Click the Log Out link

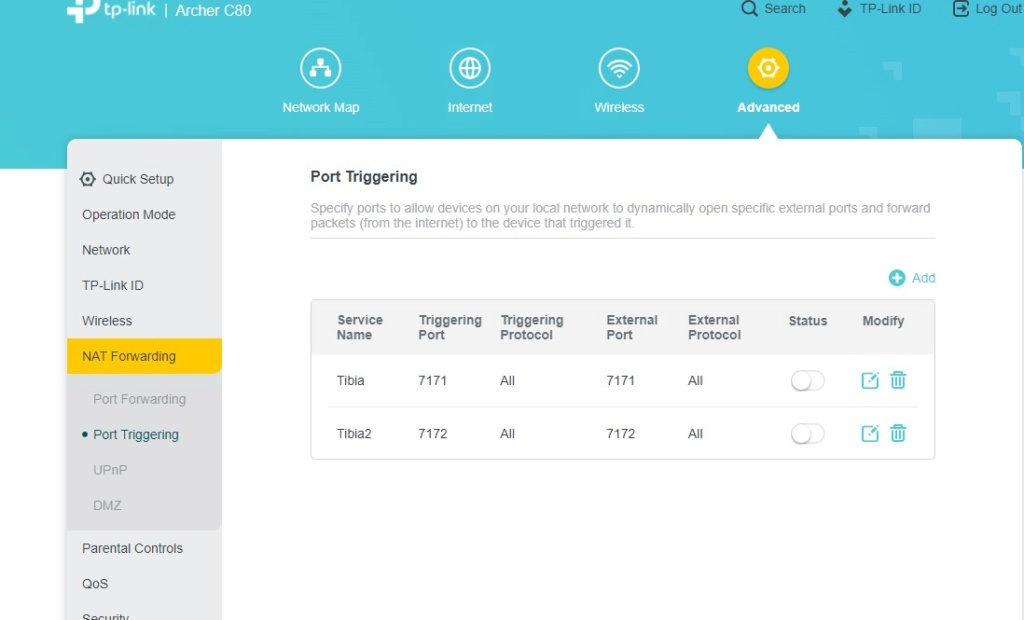[x=999, y=8]
